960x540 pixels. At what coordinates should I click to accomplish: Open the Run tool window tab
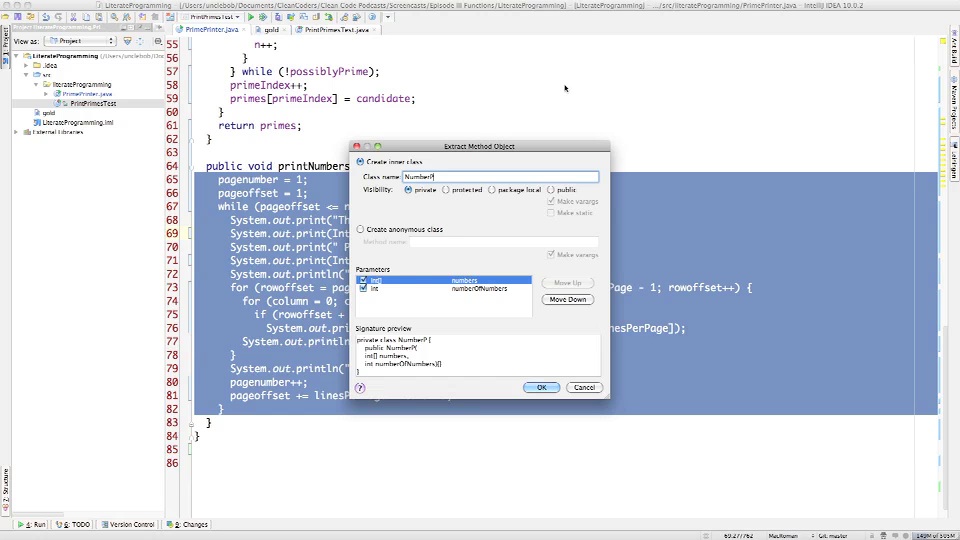[32, 525]
